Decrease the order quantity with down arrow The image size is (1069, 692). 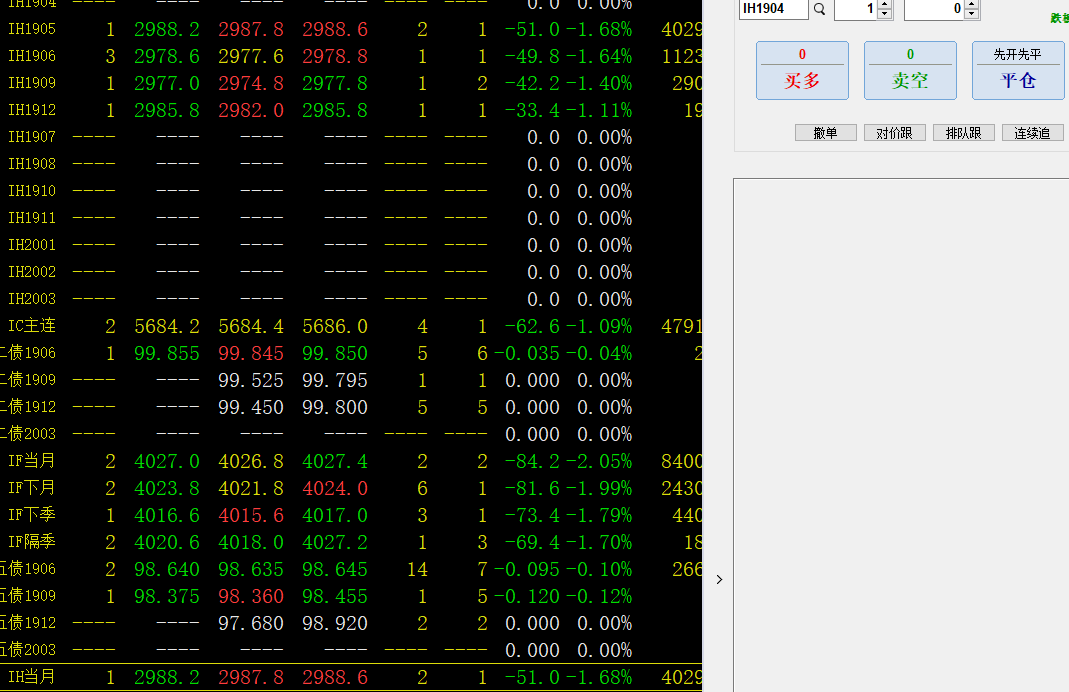[x=885, y=14]
